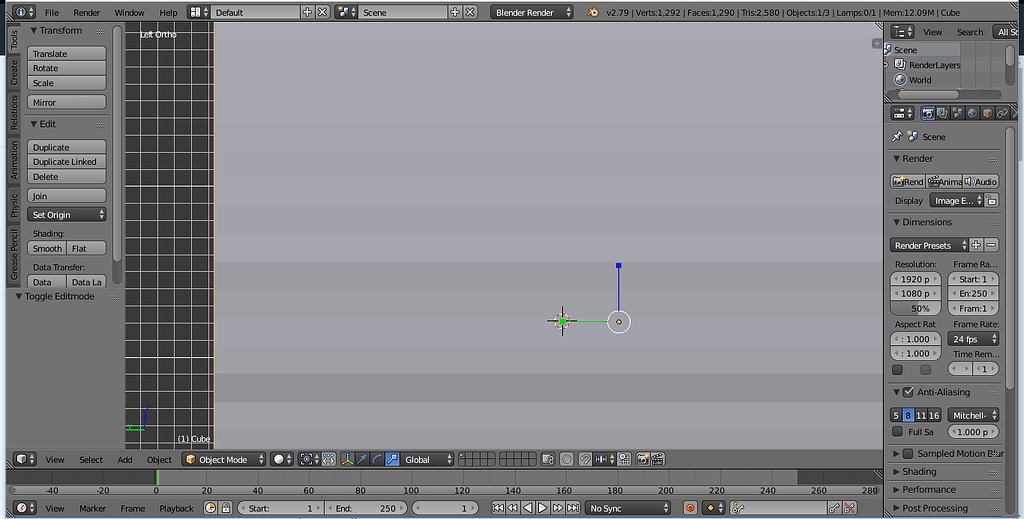Viewport: 1024px width, 519px height.
Task: Click the Blender logo icon in header
Action: point(593,12)
